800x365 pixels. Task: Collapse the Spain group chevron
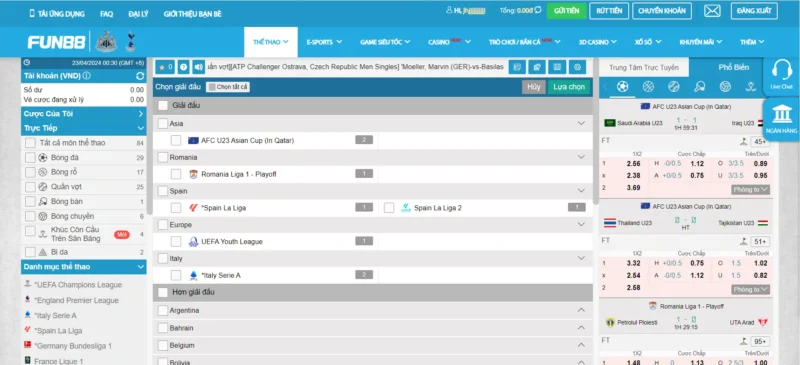[581, 190]
